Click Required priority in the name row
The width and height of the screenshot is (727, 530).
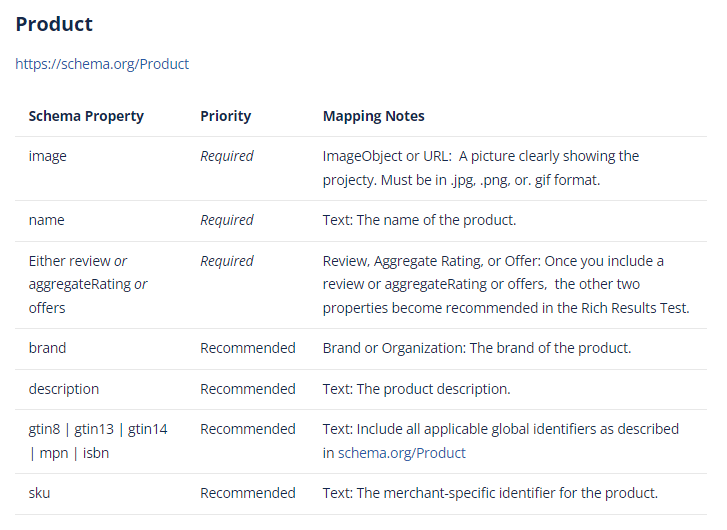click(x=227, y=220)
